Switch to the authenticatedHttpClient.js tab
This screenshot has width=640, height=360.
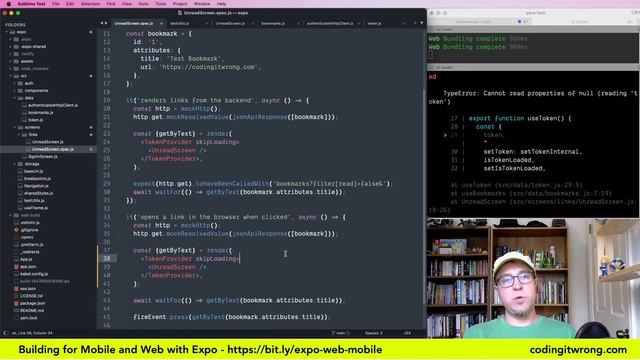pos(330,23)
